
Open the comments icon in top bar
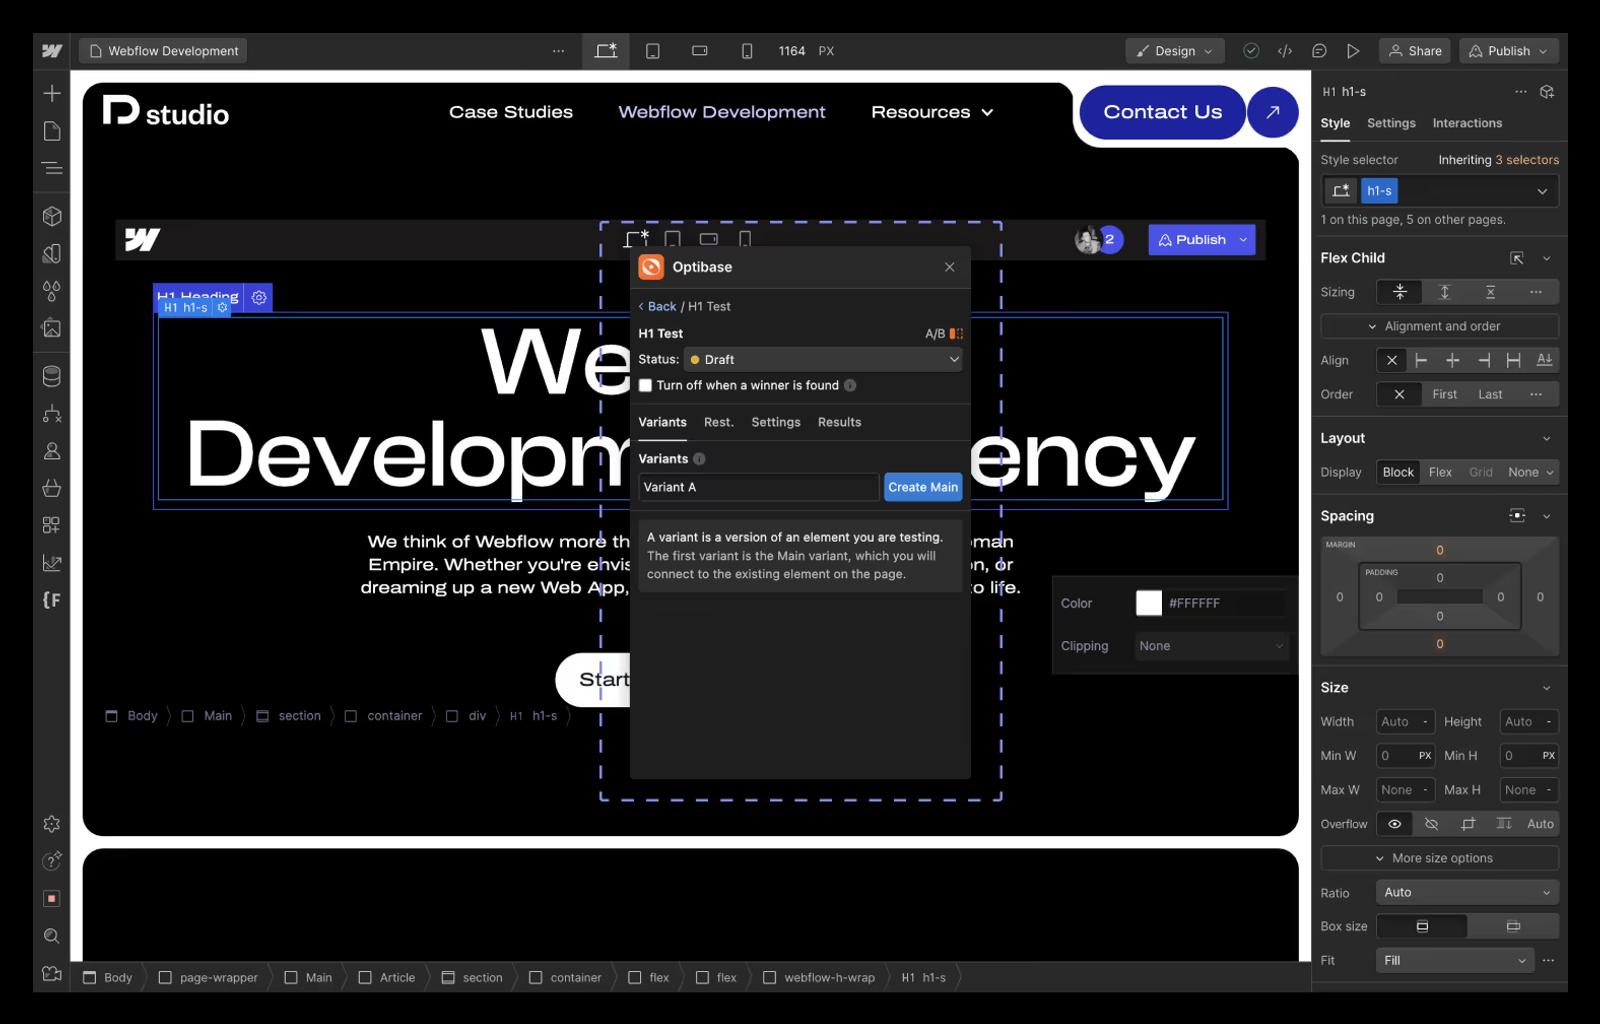[1319, 51]
